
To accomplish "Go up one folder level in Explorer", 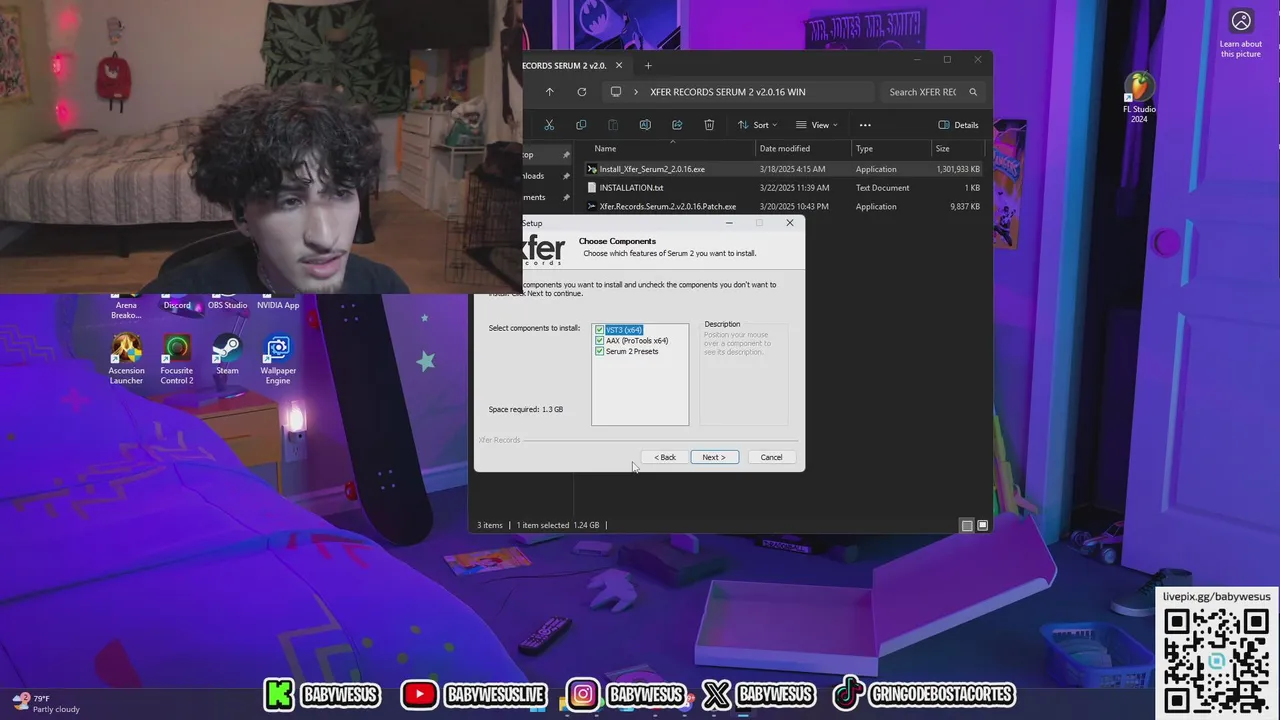I will coord(549,92).
